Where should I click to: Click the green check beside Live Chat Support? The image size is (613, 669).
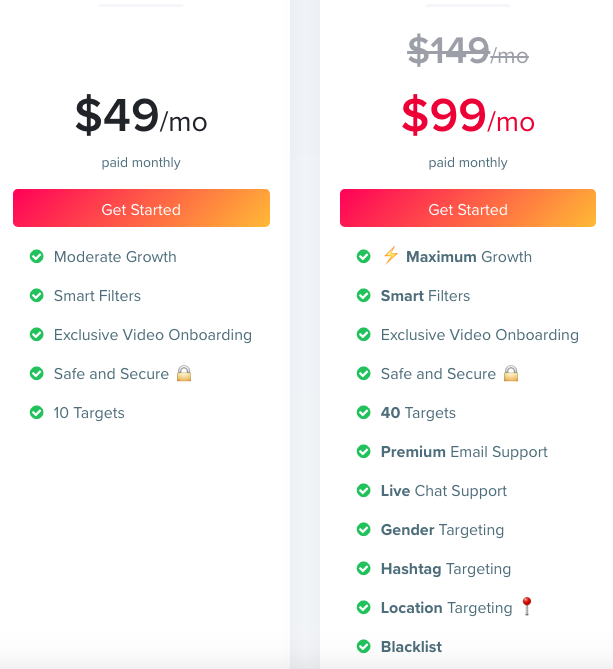click(x=363, y=491)
